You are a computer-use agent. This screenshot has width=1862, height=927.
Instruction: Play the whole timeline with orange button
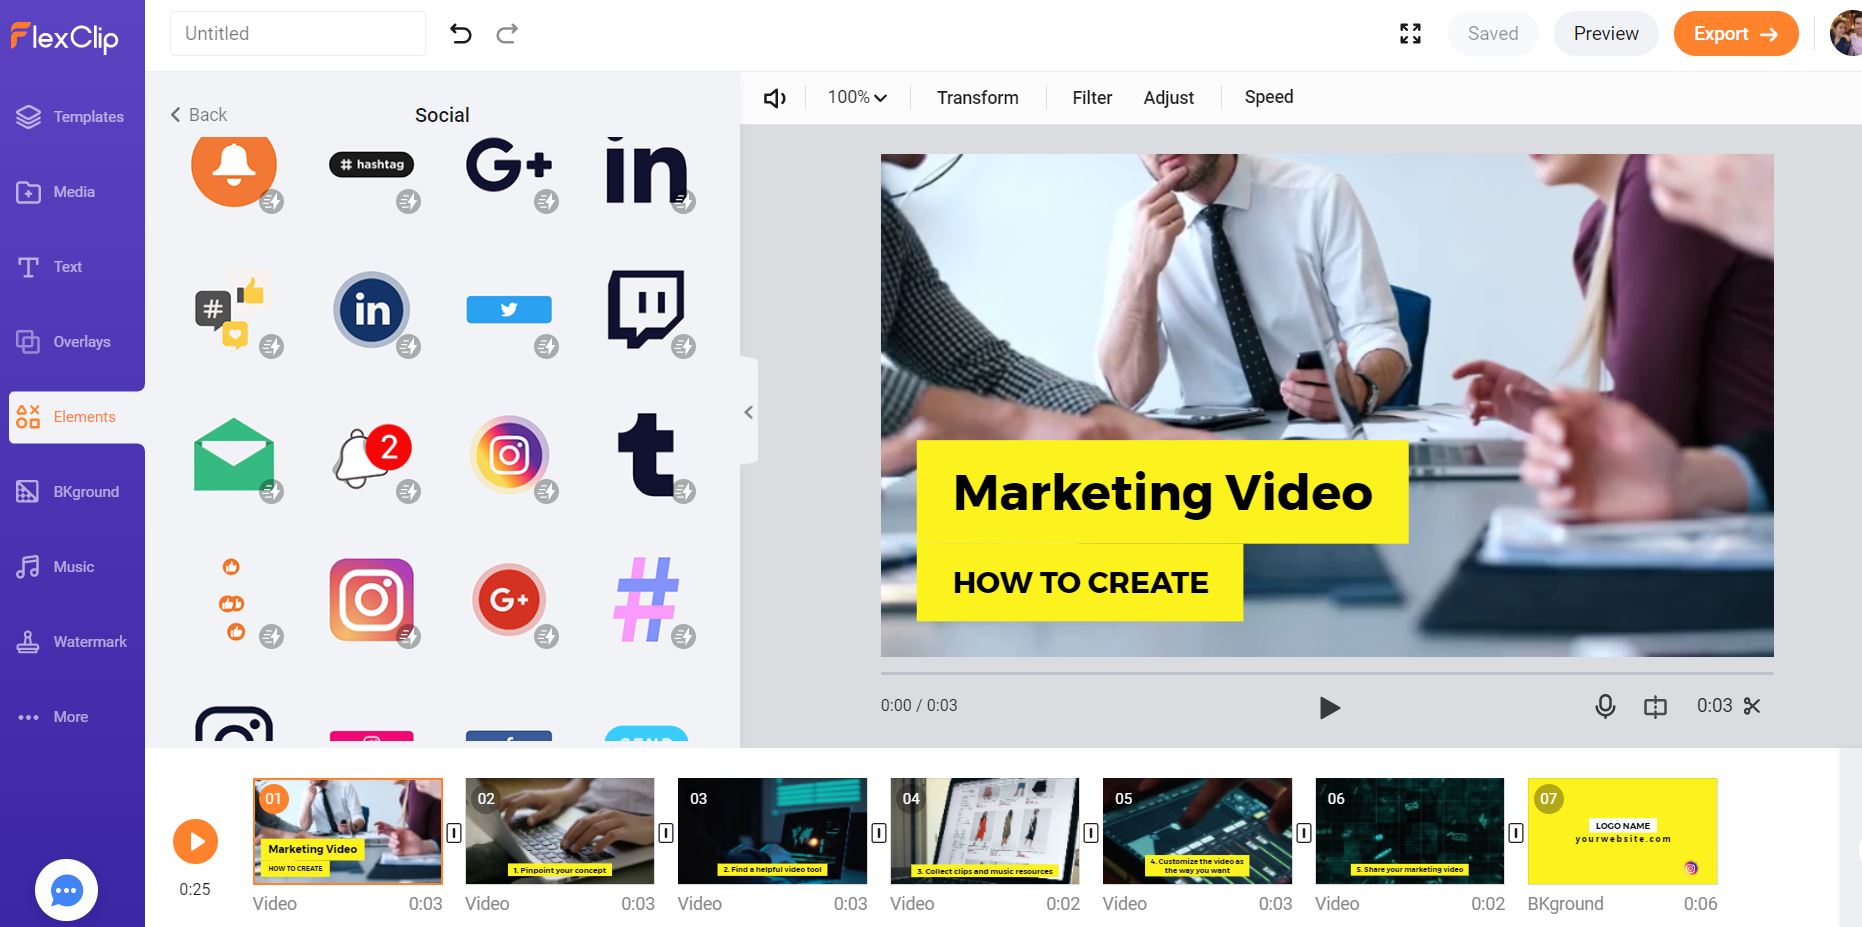pos(196,842)
